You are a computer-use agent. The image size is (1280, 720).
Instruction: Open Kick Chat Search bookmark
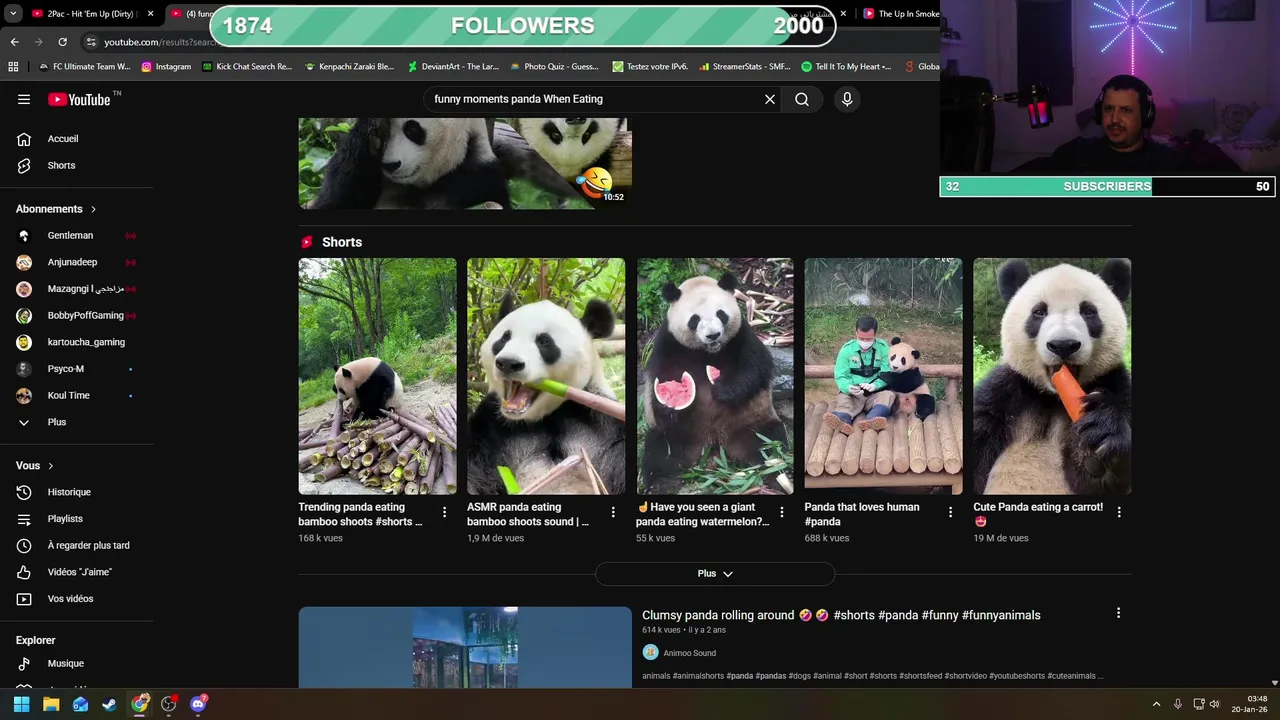(247, 67)
